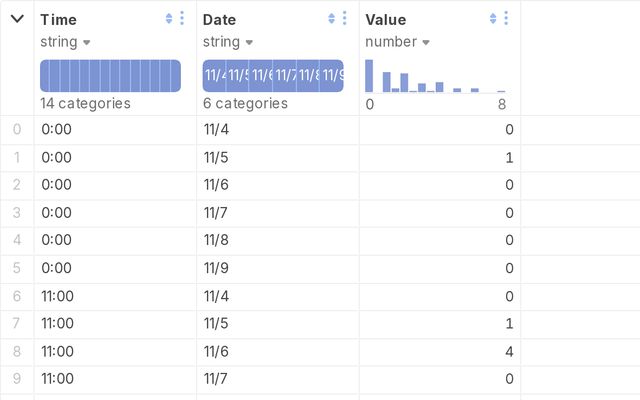Open Value column three-dot menu
The width and height of the screenshot is (640, 400).
click(506, 19)
